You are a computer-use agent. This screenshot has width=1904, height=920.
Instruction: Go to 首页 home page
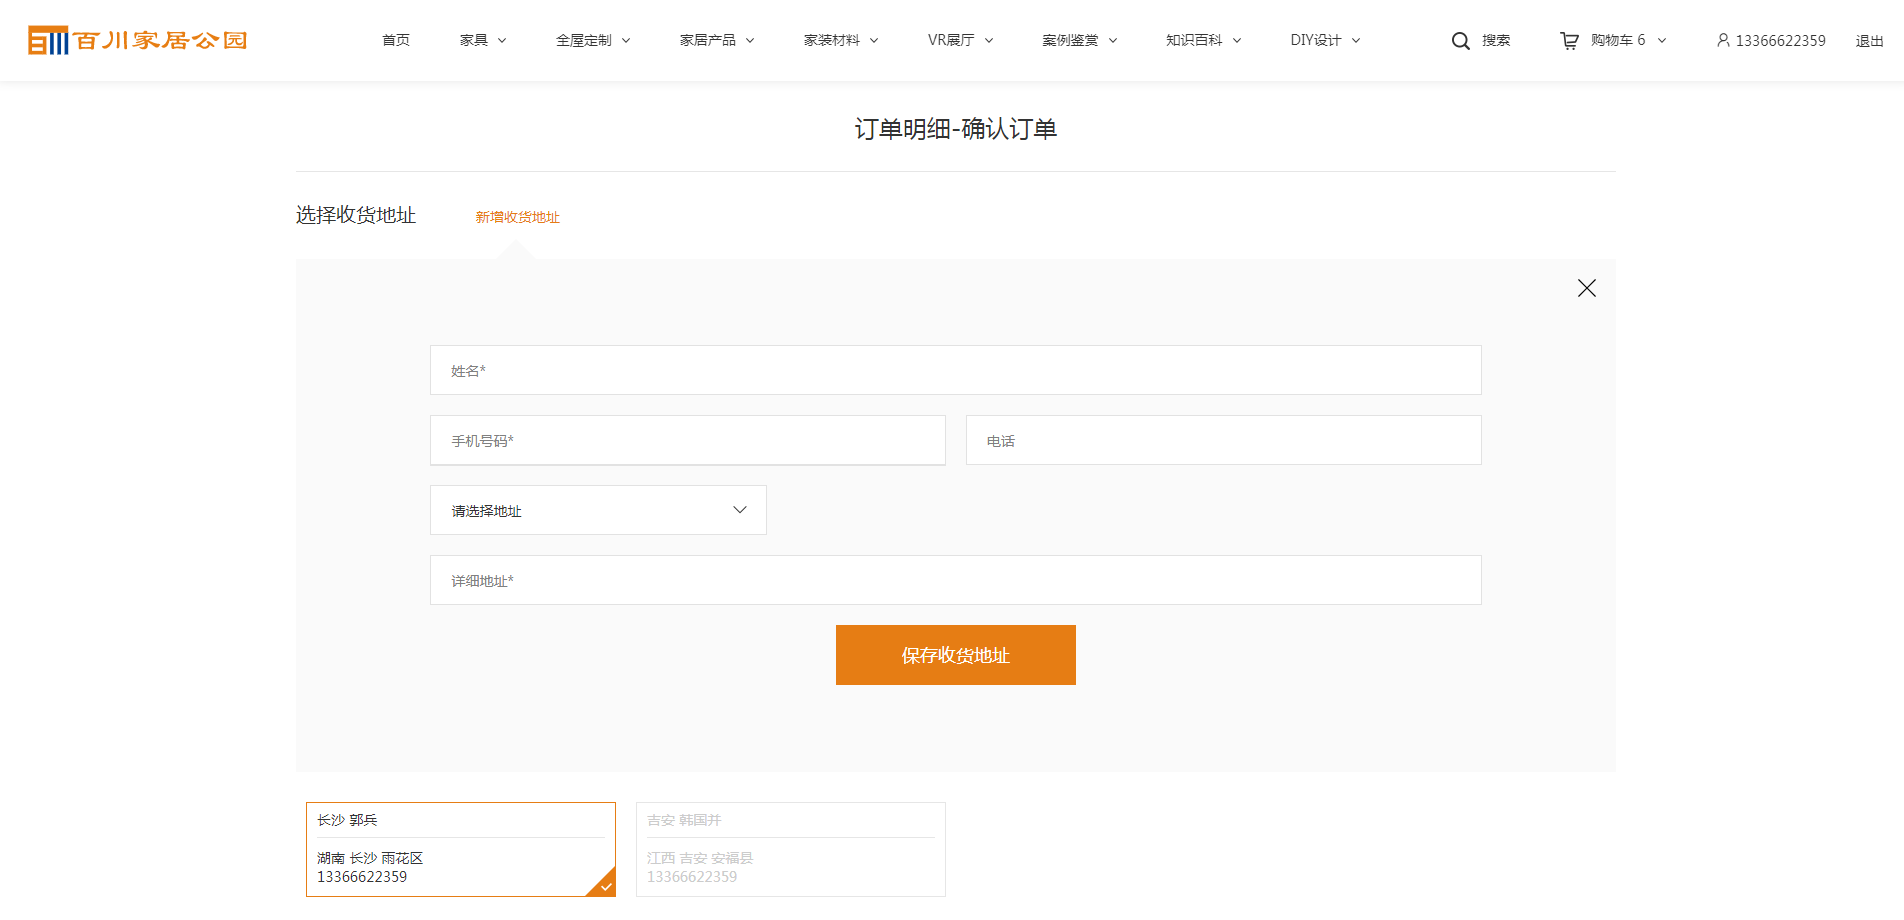tap(396, 41)
